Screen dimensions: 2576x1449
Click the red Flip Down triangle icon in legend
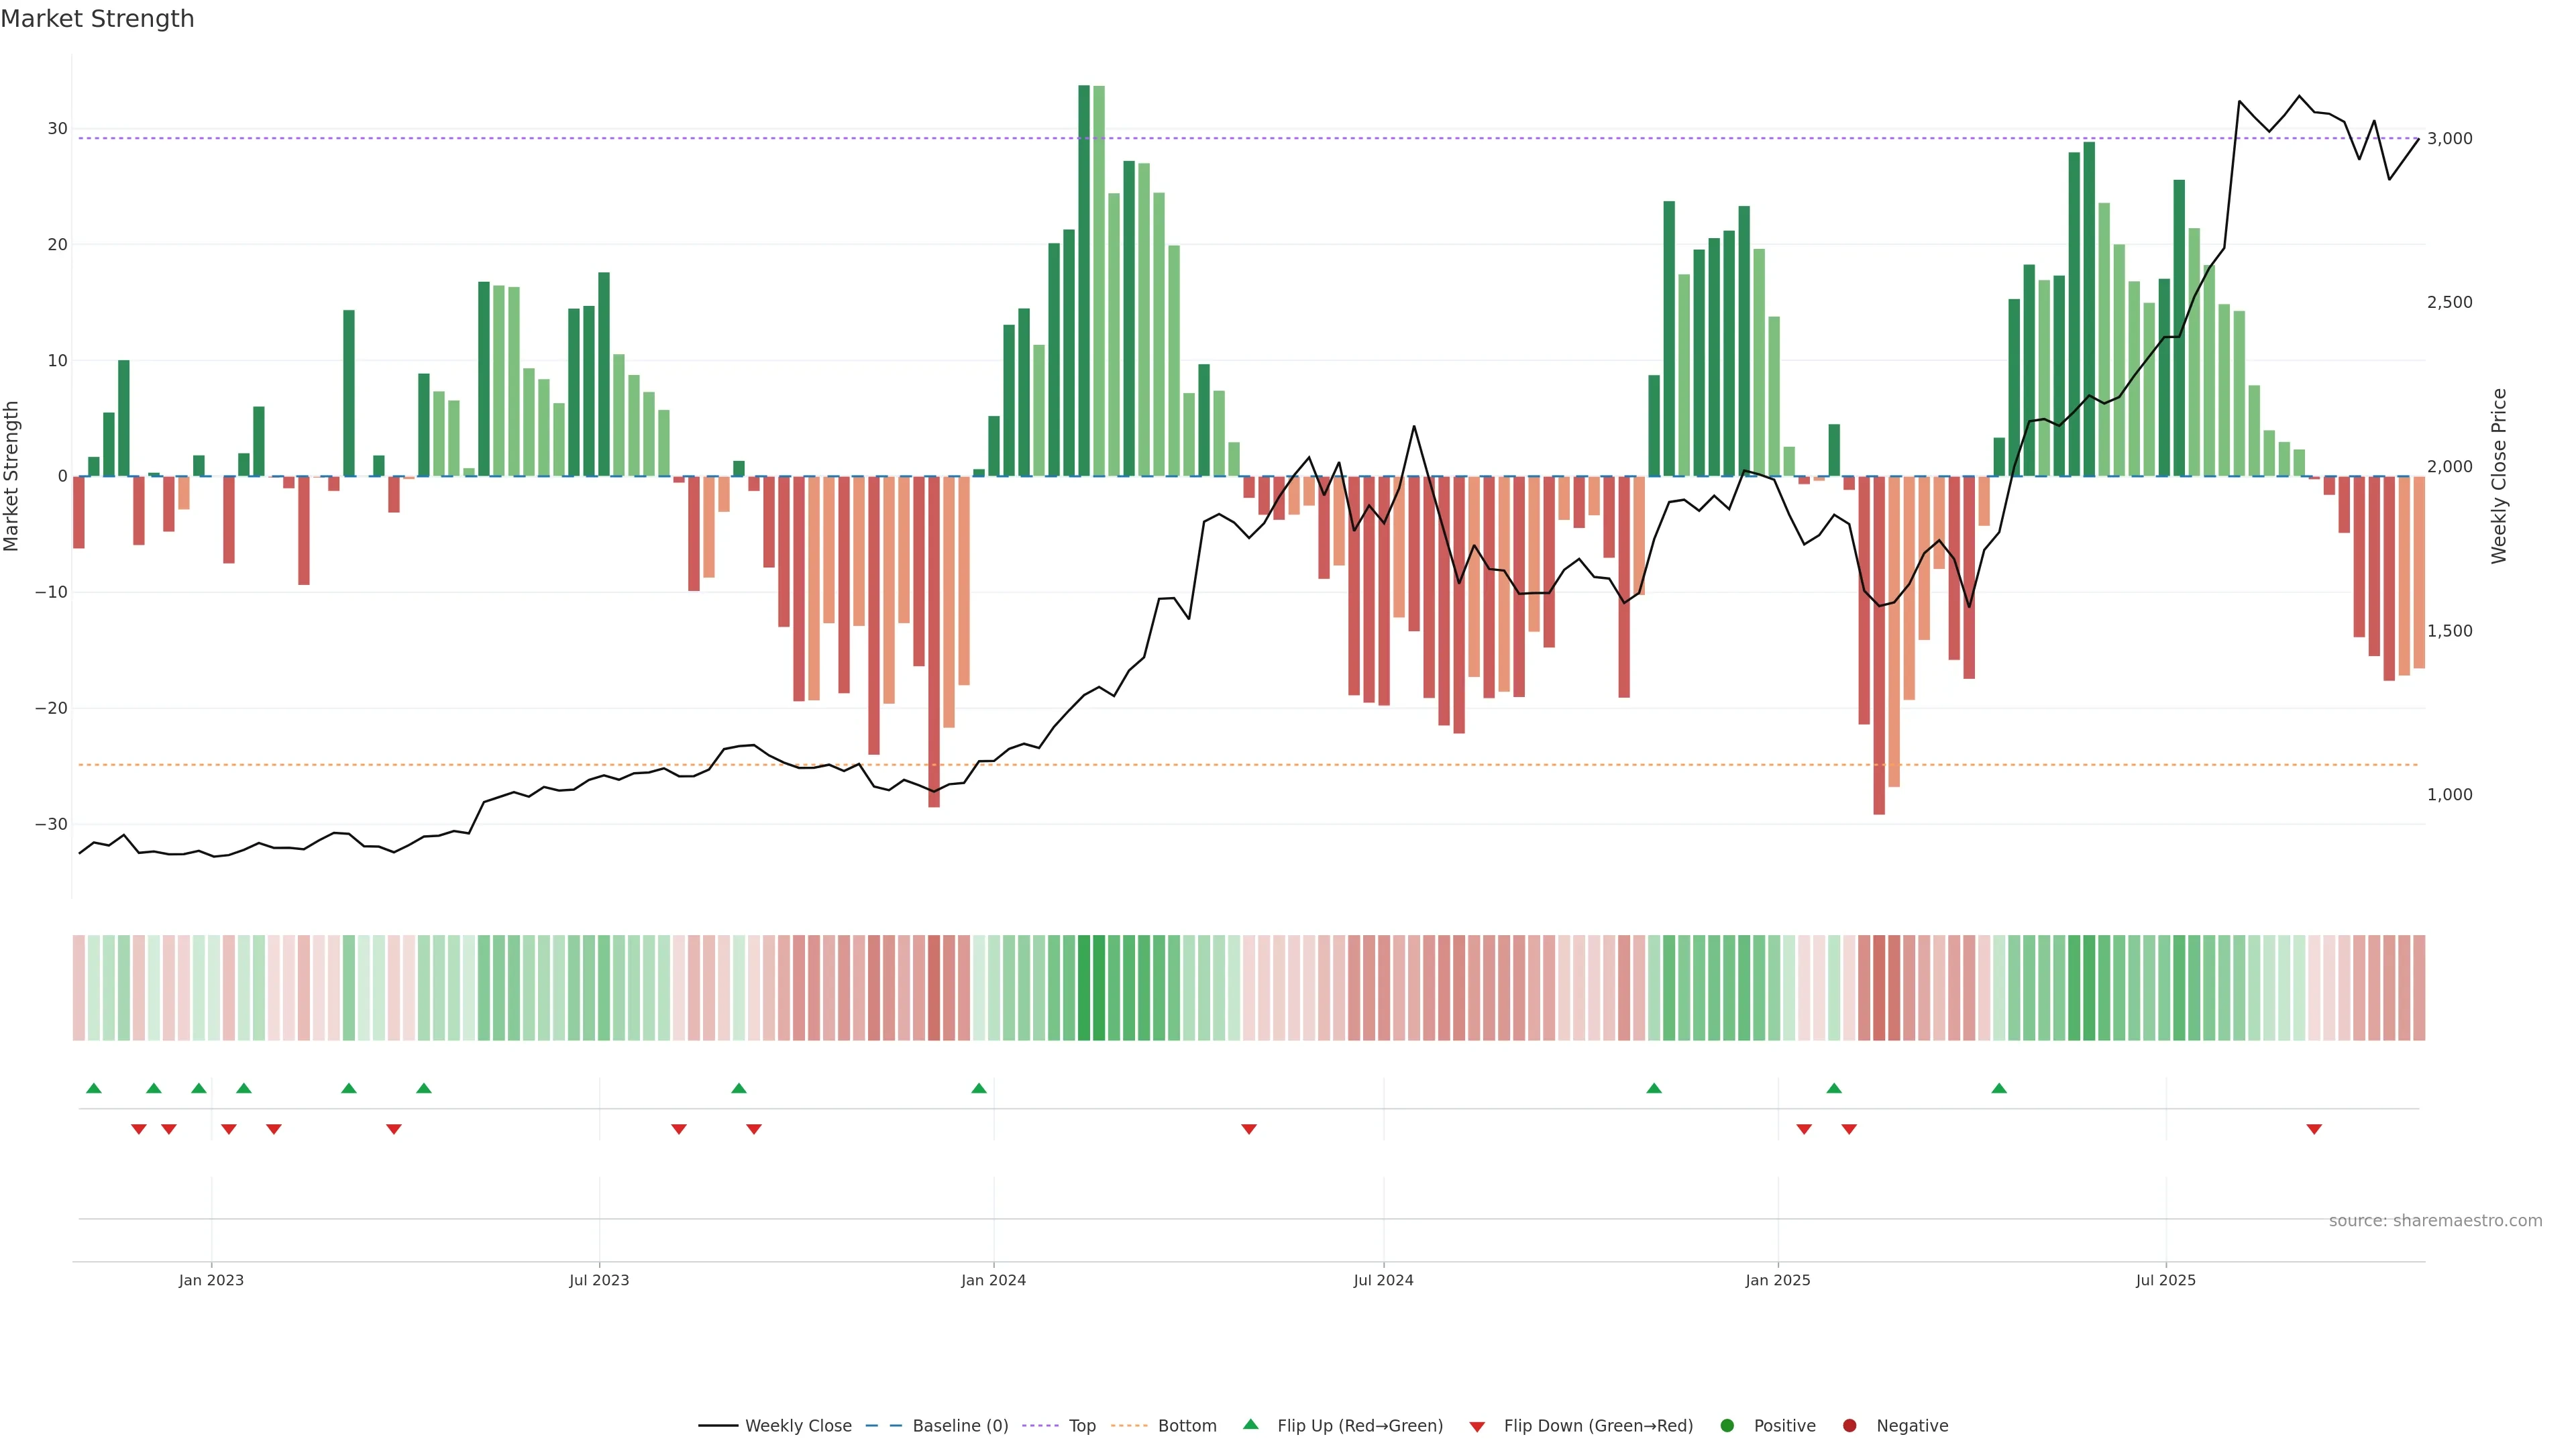point(1477,1426)
